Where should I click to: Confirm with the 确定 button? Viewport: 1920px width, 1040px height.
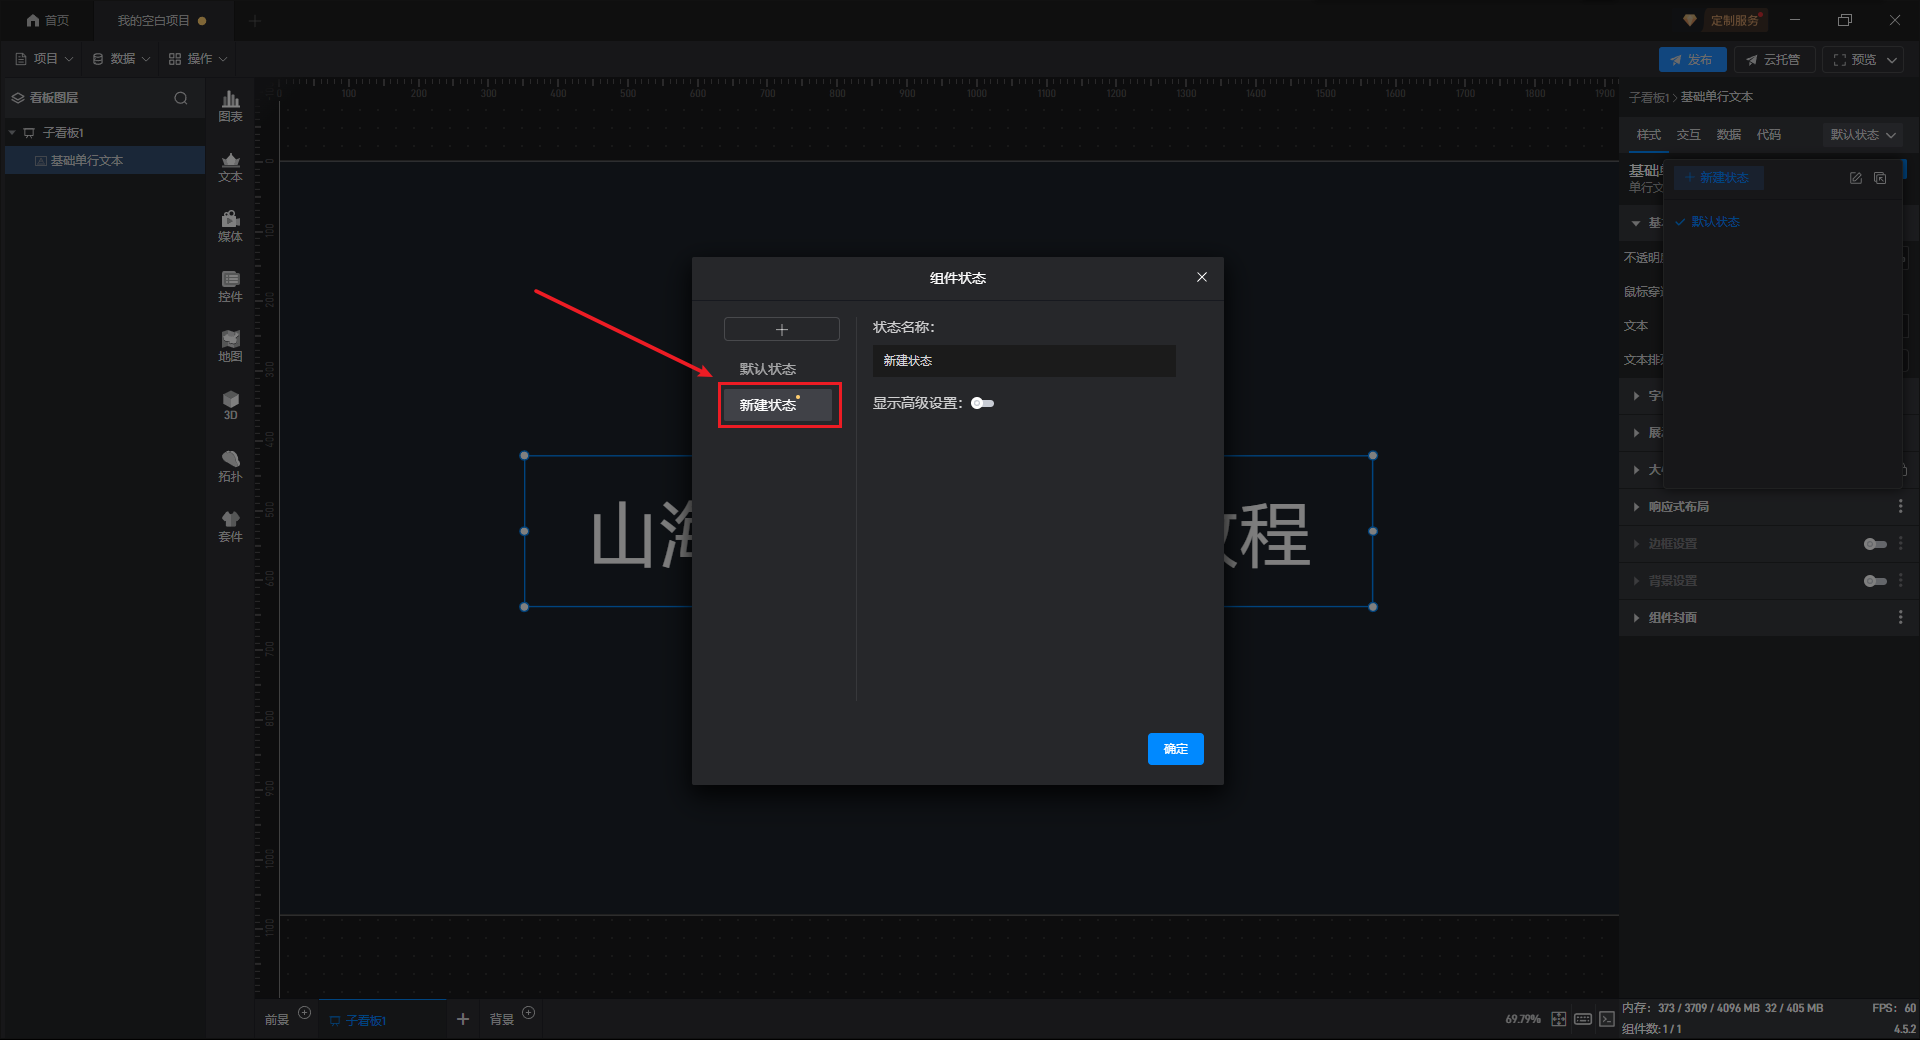[x=1176, y=749]
